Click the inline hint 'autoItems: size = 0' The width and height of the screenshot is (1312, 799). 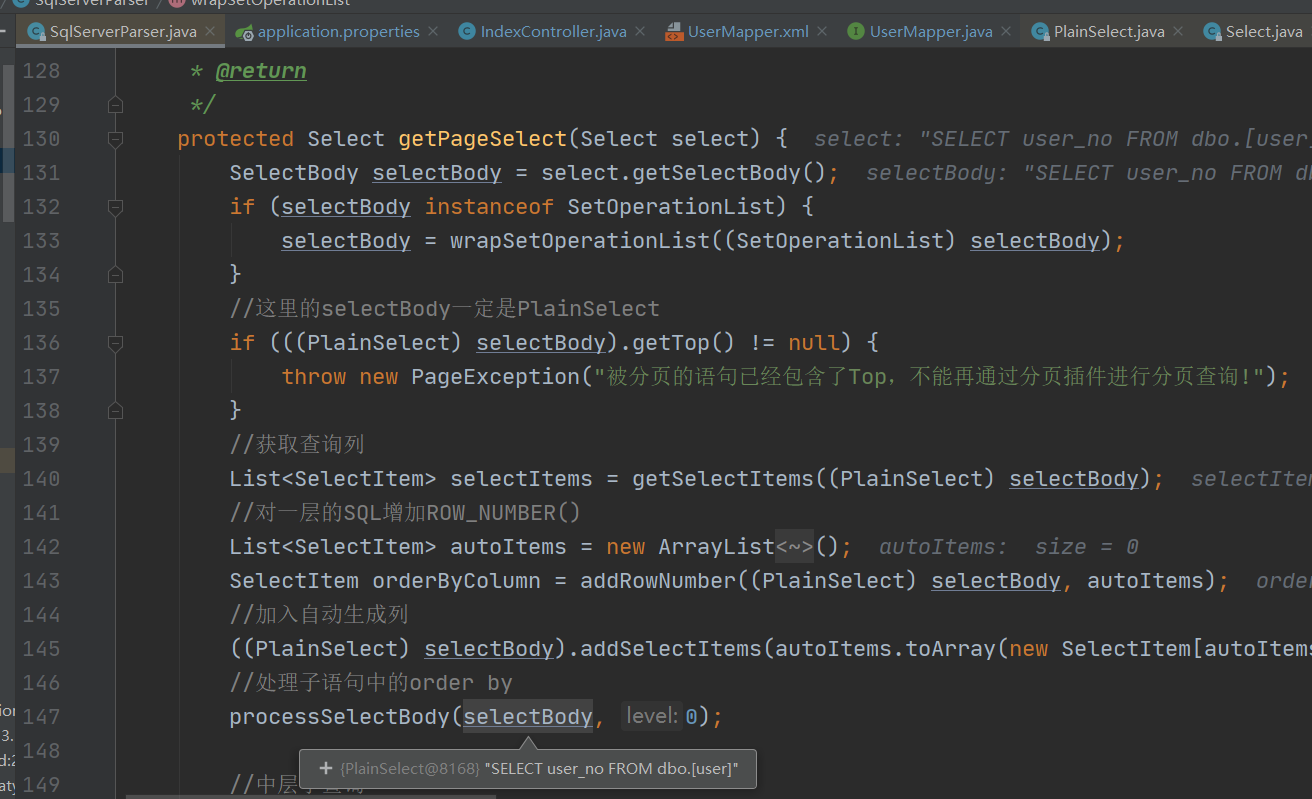pyautogui.click(x=1009, y=547)
